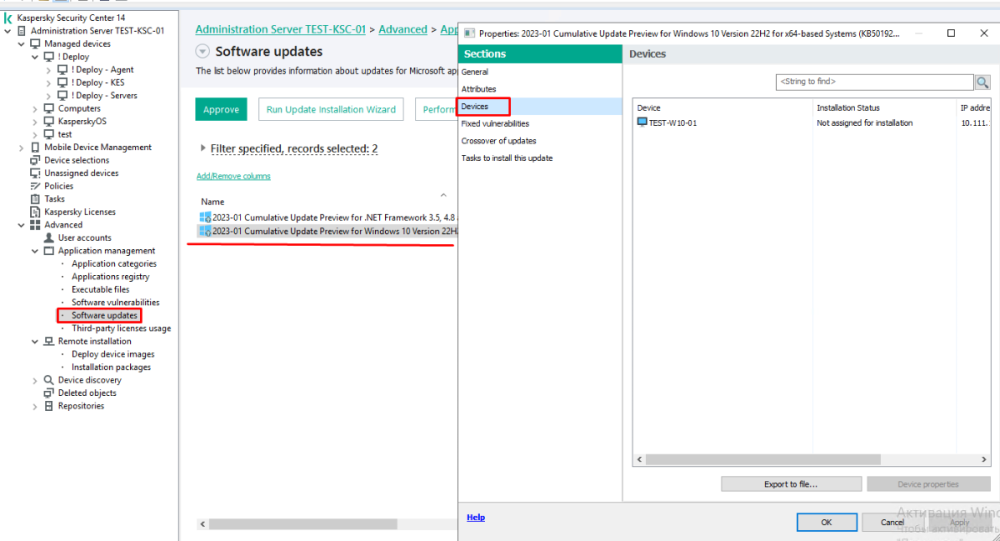1000x541 pixels.
Task: Click the Policies icon in tree
Action: pos(35,186)
